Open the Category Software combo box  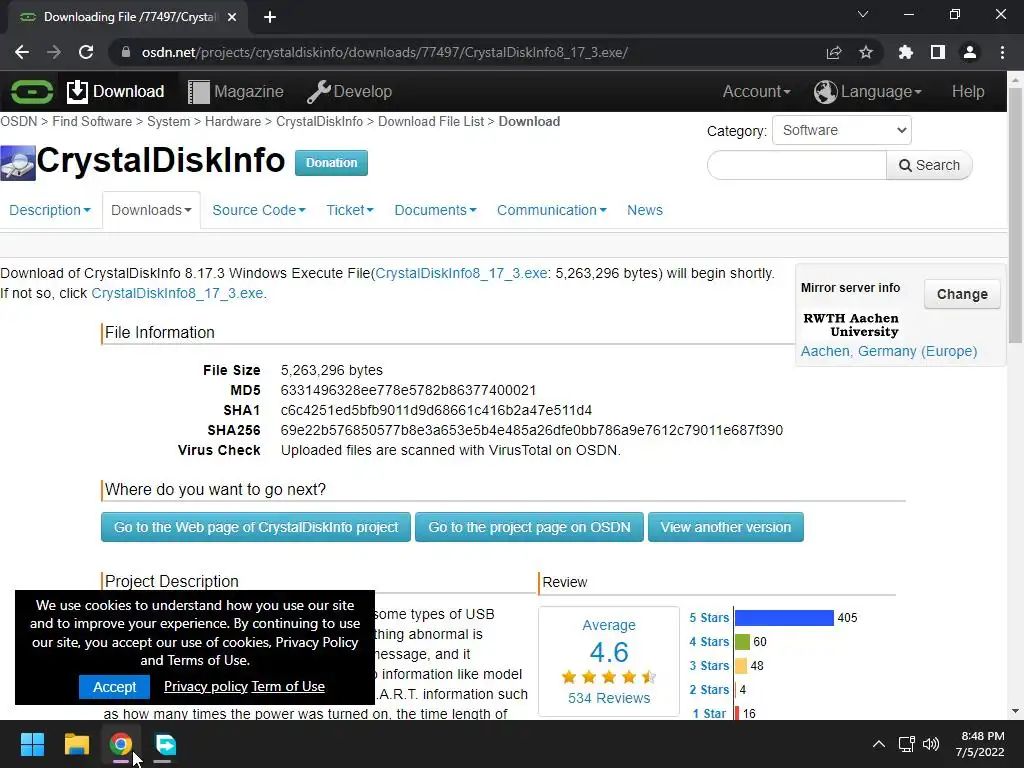tap(842, 130)
